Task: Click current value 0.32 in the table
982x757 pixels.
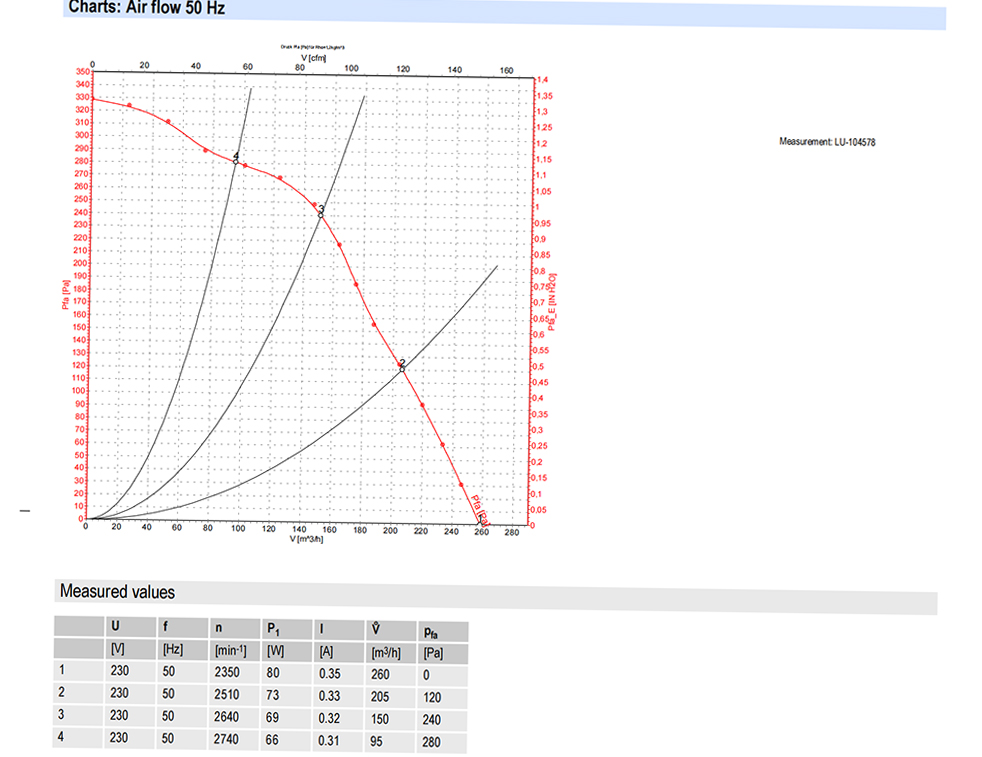Action: [329, 718]
